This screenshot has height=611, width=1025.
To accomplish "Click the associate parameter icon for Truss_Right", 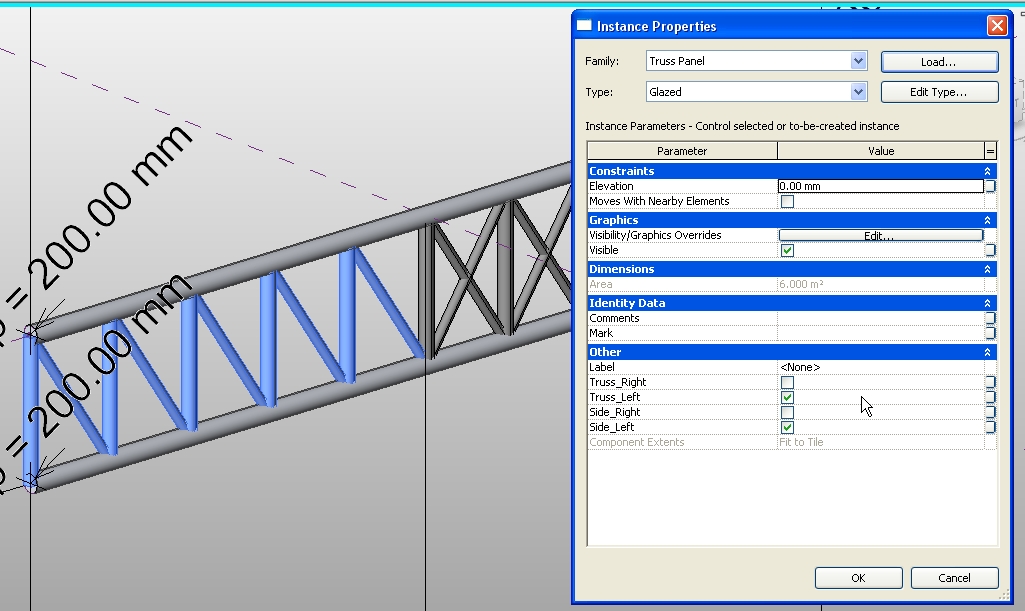I will tap(991, 382).
